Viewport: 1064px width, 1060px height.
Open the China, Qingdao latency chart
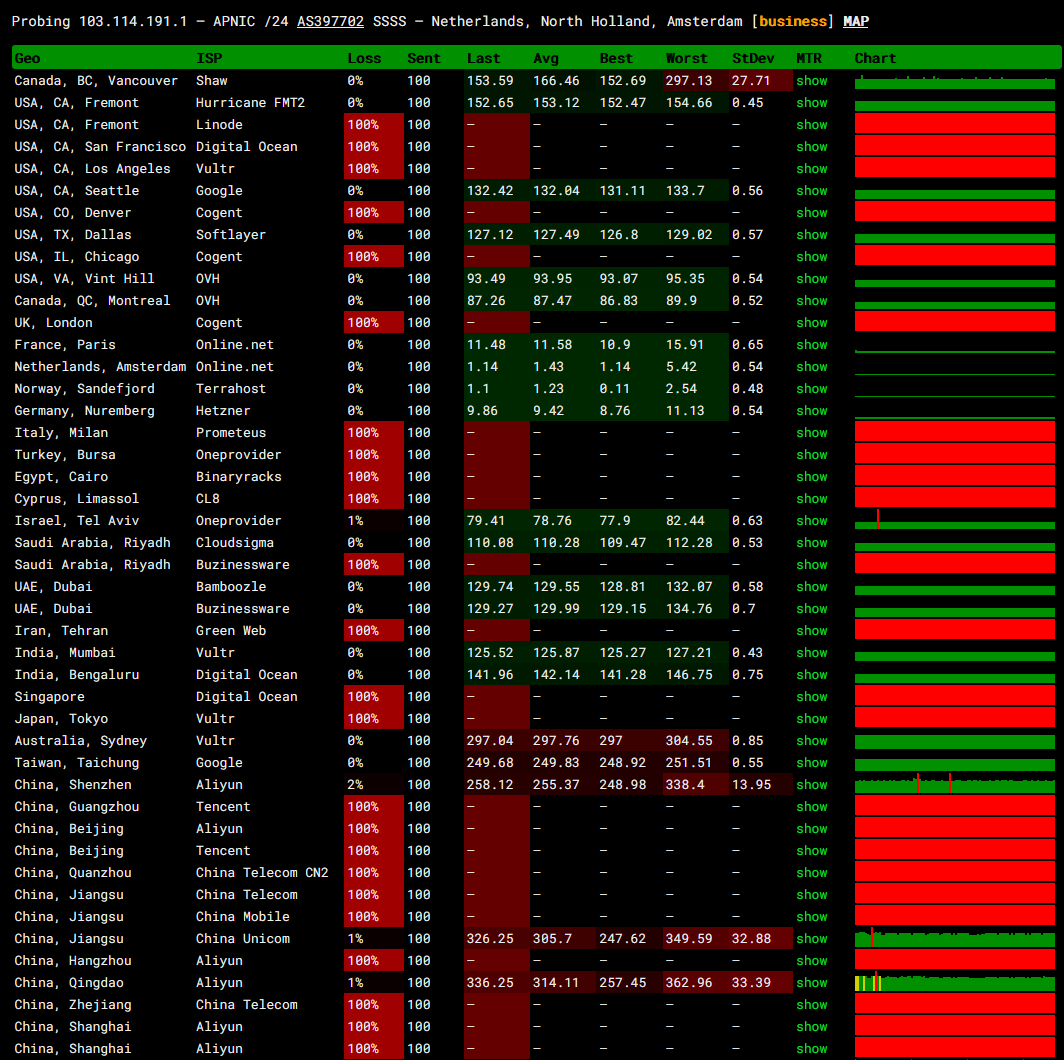(x=955, y=983)
